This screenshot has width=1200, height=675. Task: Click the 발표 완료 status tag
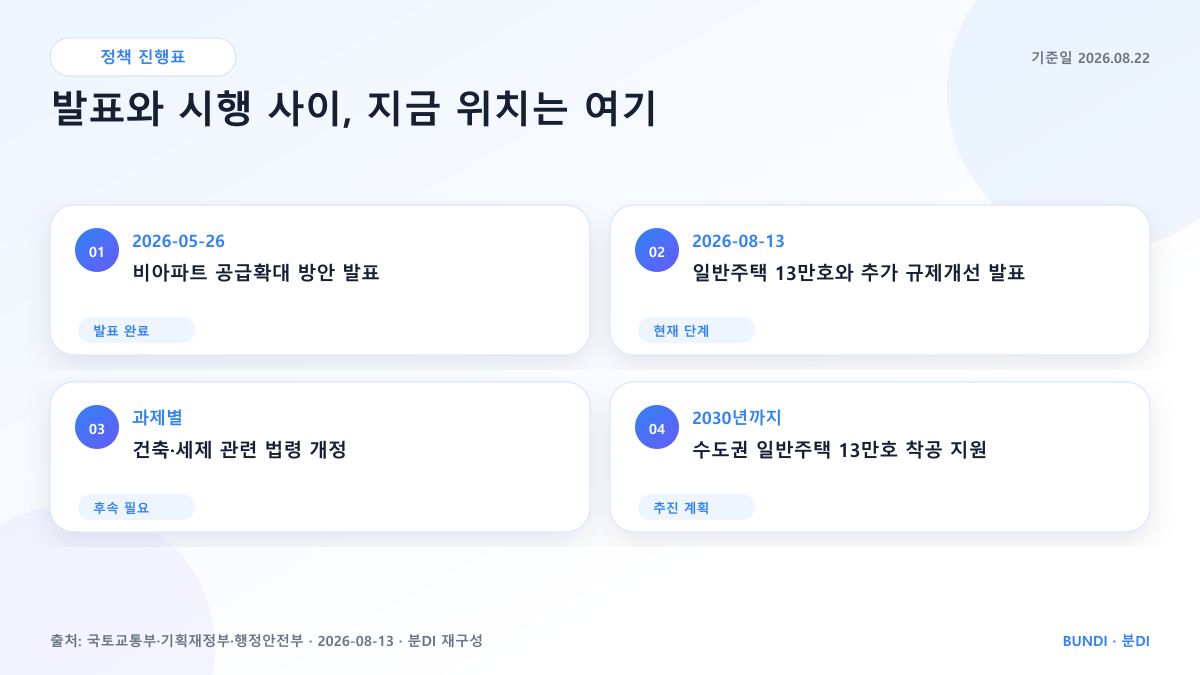[136, 330]
